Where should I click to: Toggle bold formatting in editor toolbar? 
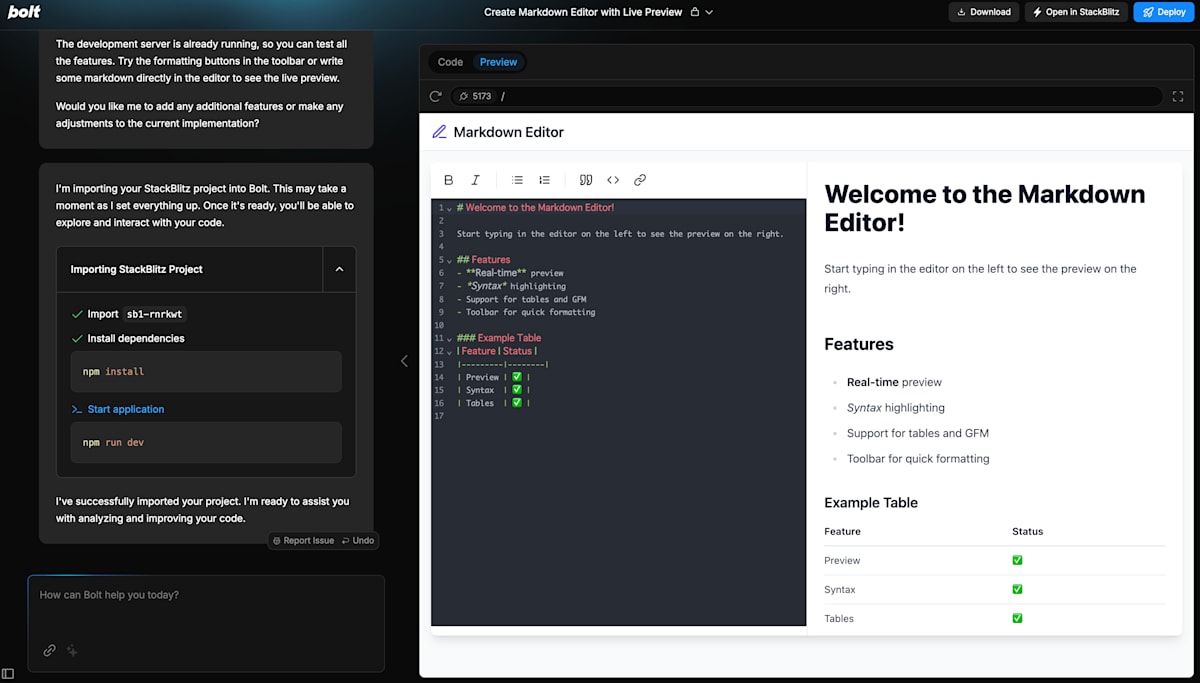coord(448,180)
